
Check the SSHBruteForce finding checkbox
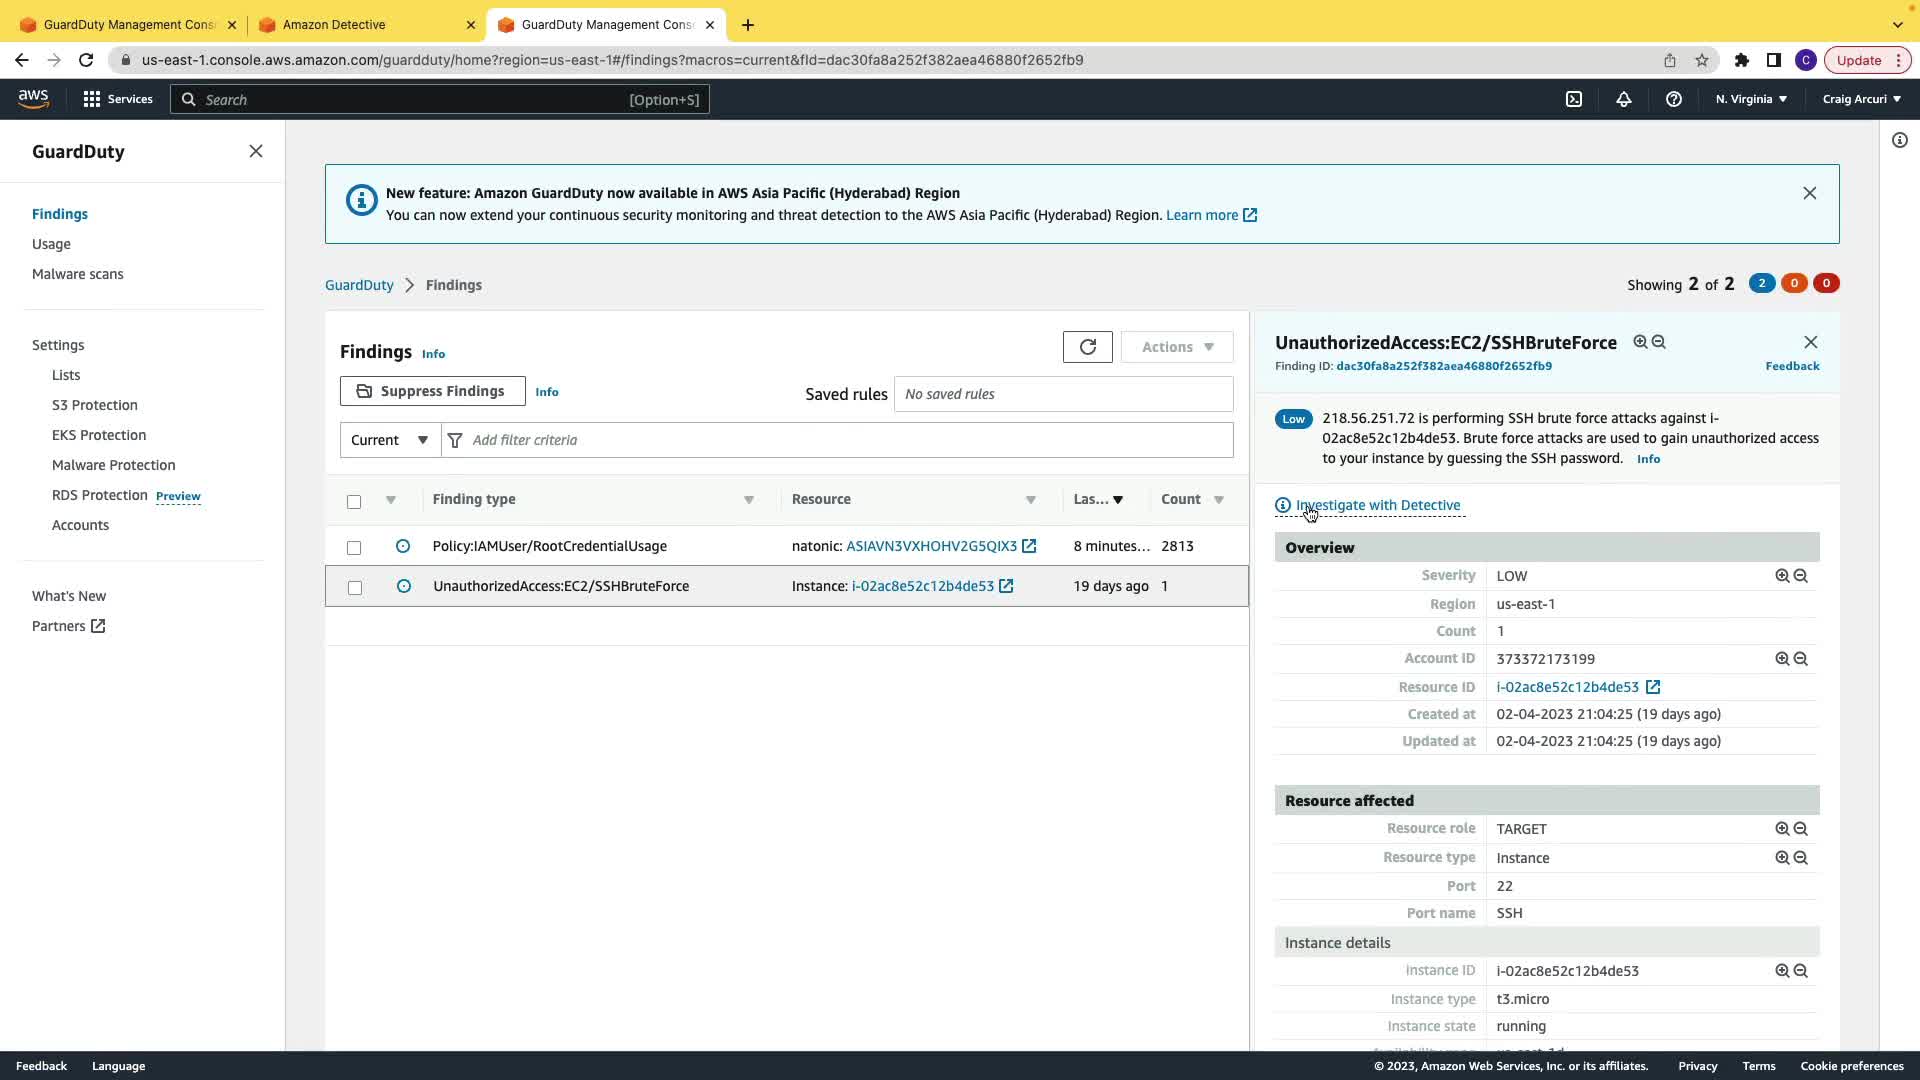pyautogui.click(x=354, y=587)
